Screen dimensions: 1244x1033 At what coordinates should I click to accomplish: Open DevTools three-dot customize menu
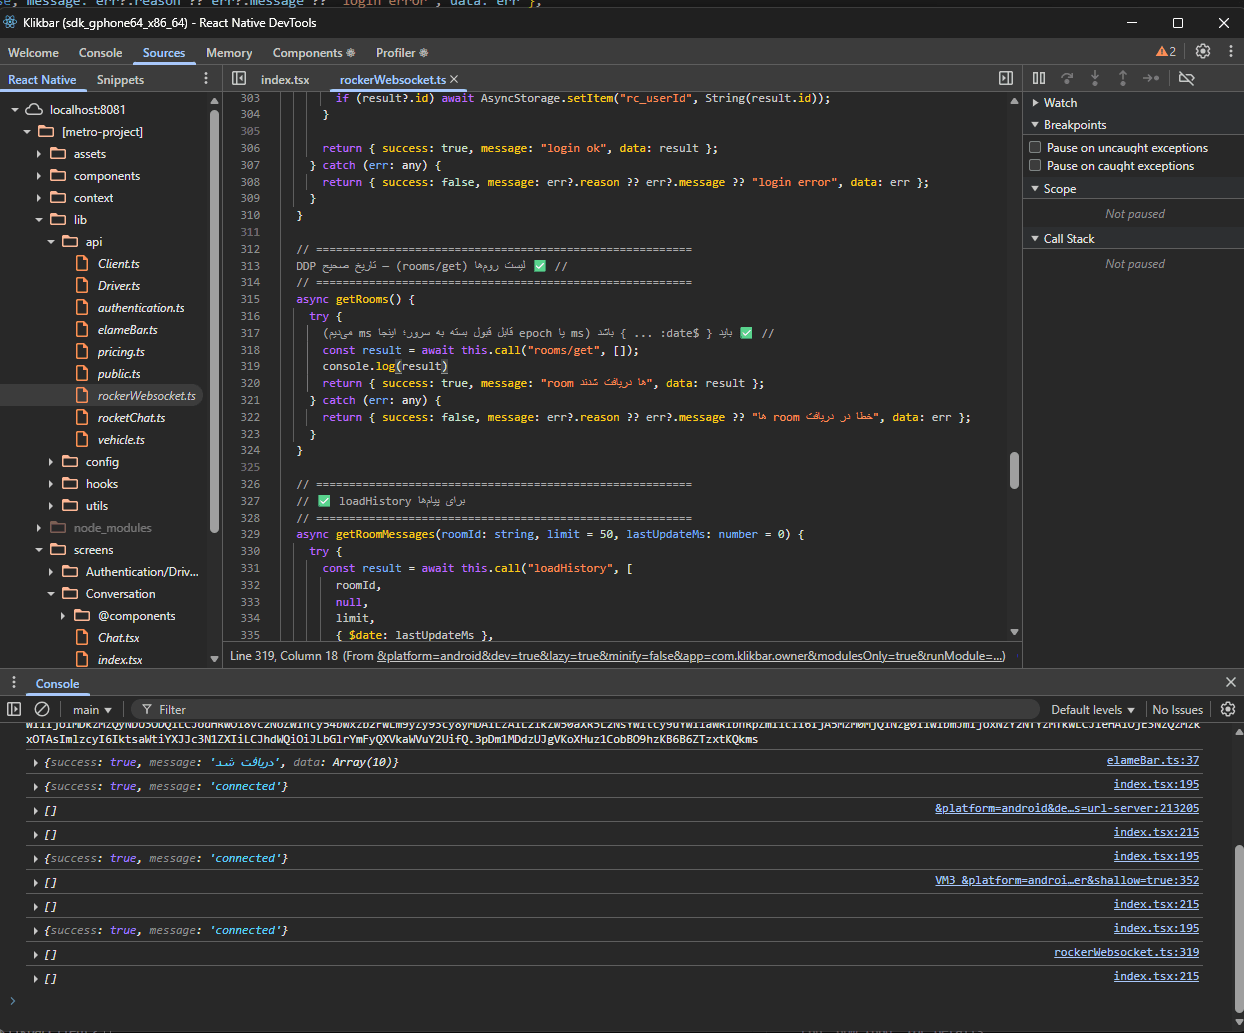pyautogui.click(x=1231, y=51)
